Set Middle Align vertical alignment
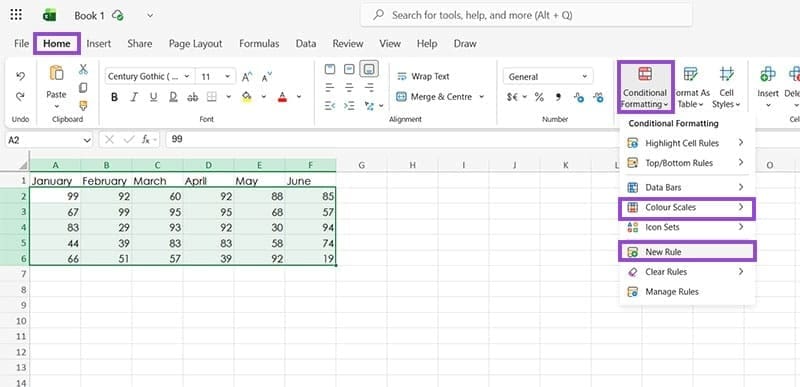The height and width of the screenshot is (387, 800). (349, 69)
